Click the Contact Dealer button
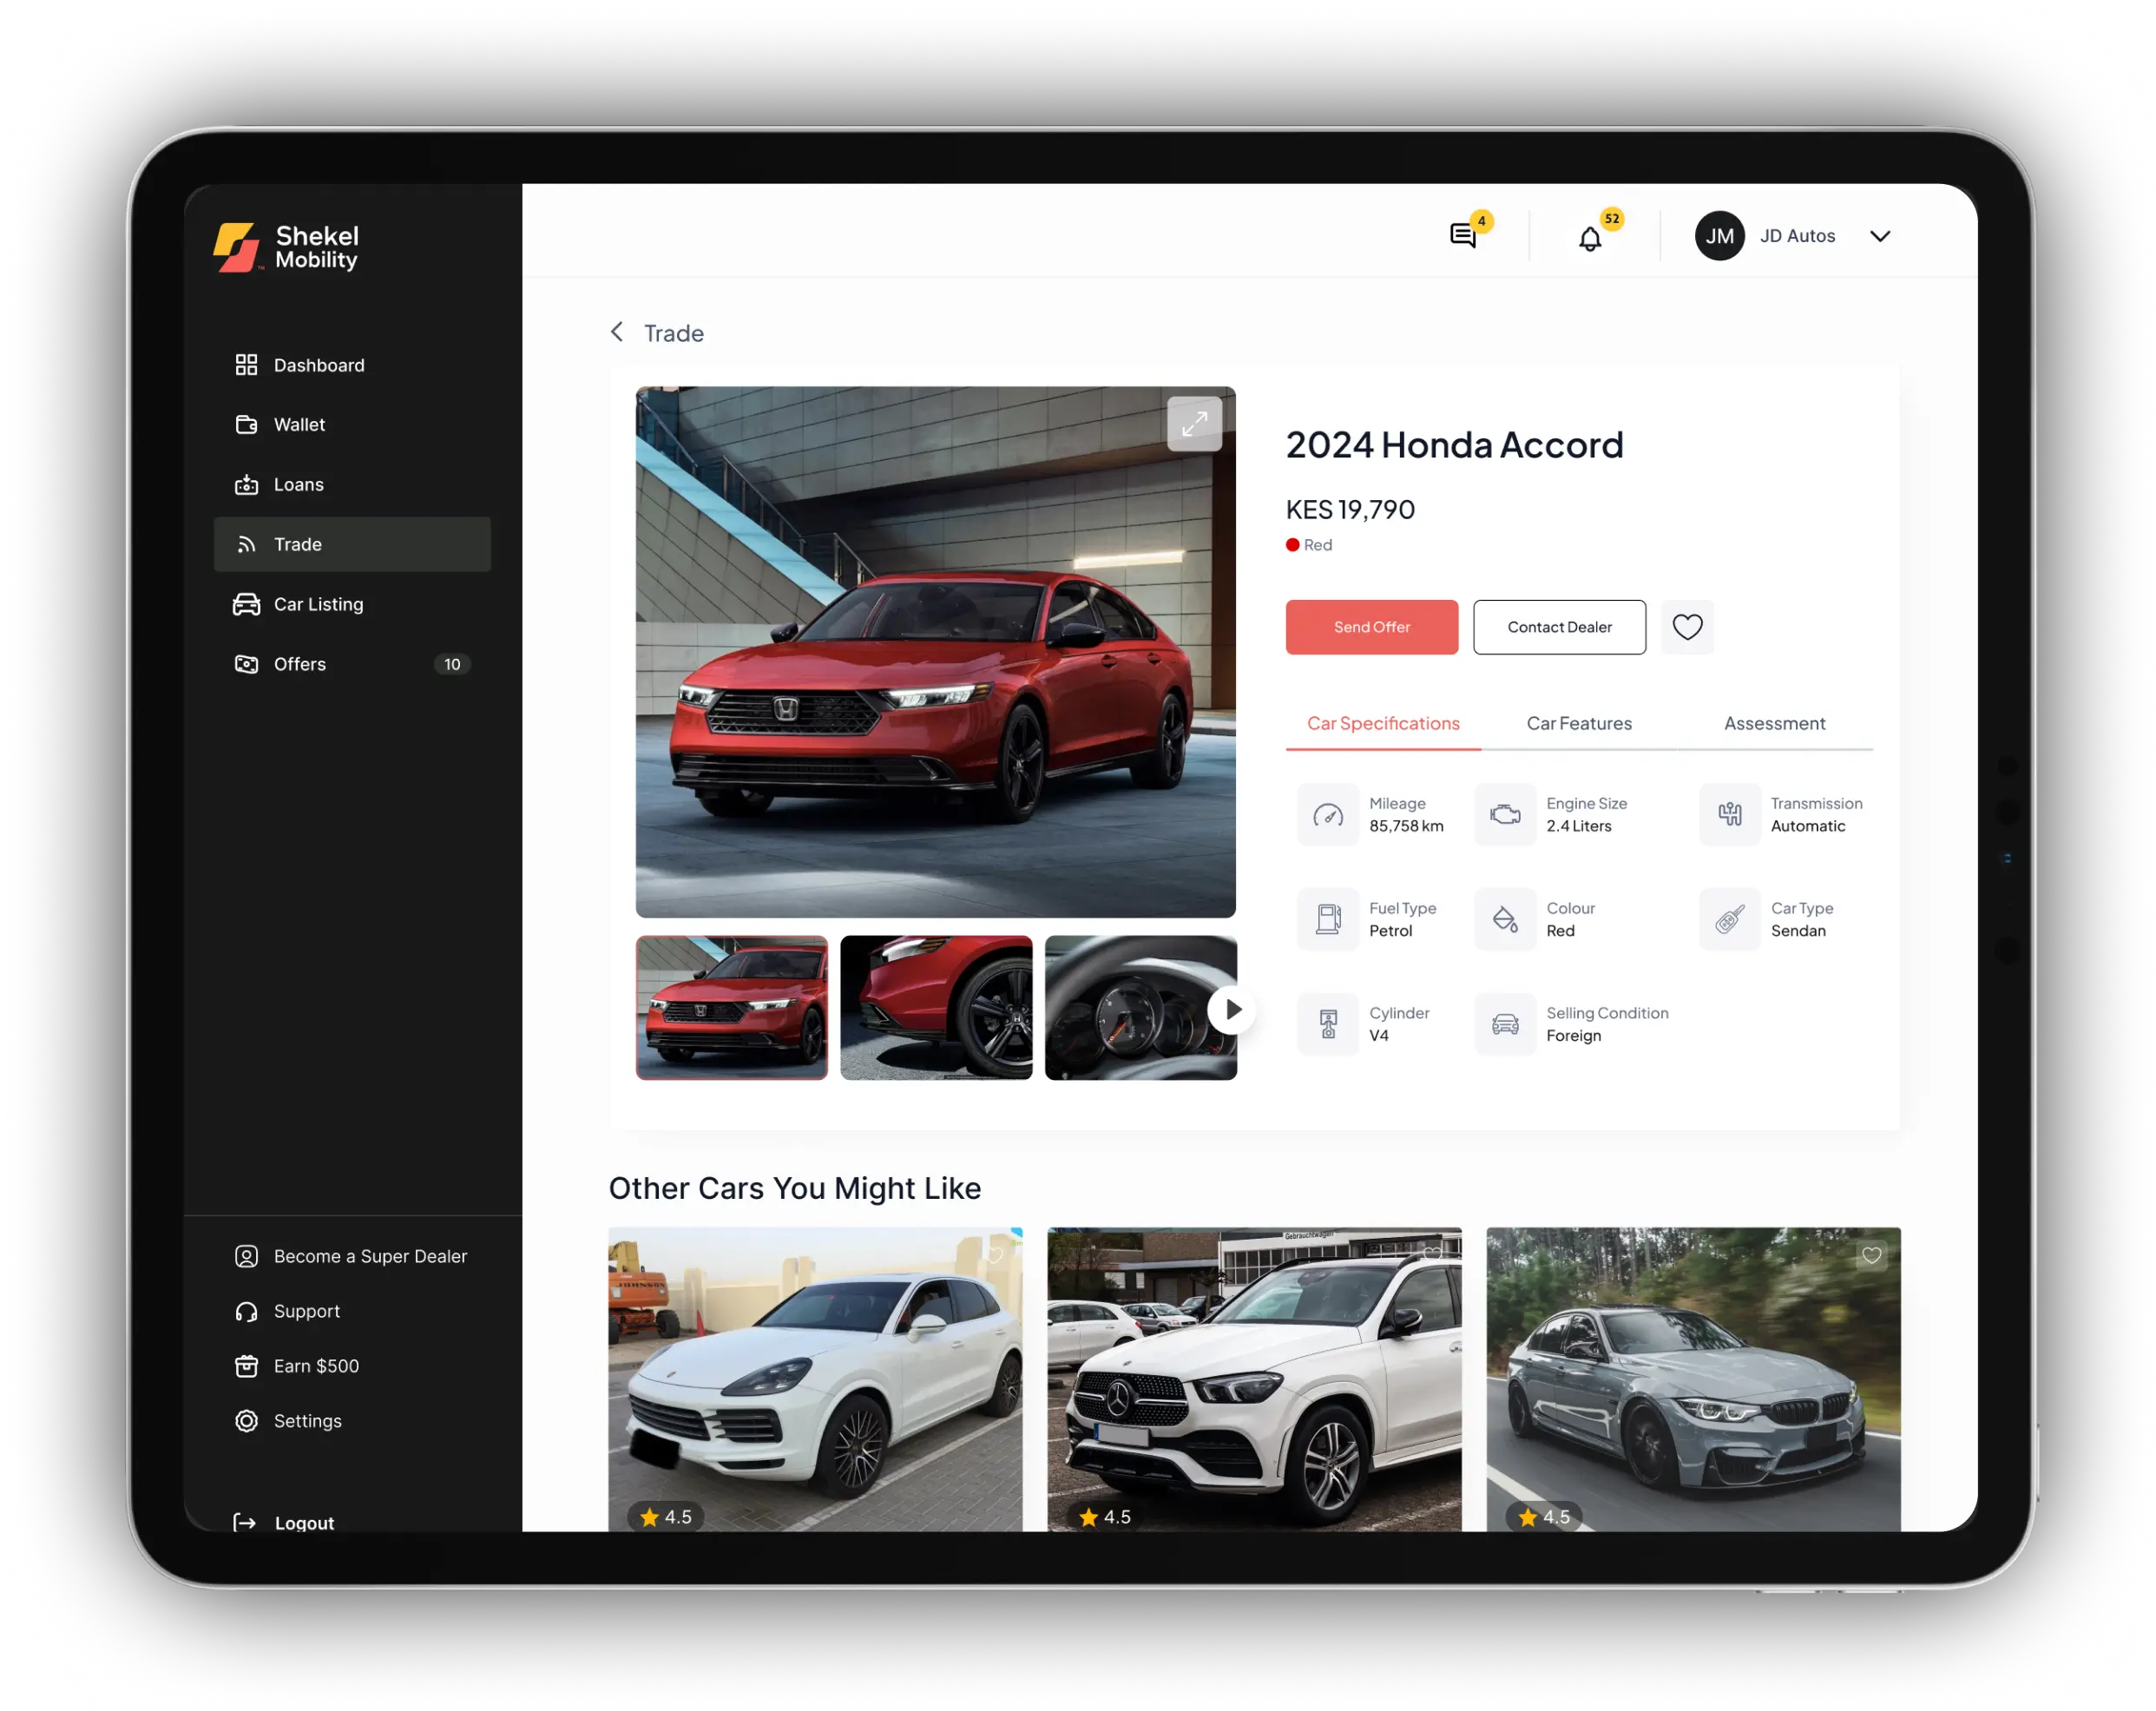 click(x=1559, y=627)
